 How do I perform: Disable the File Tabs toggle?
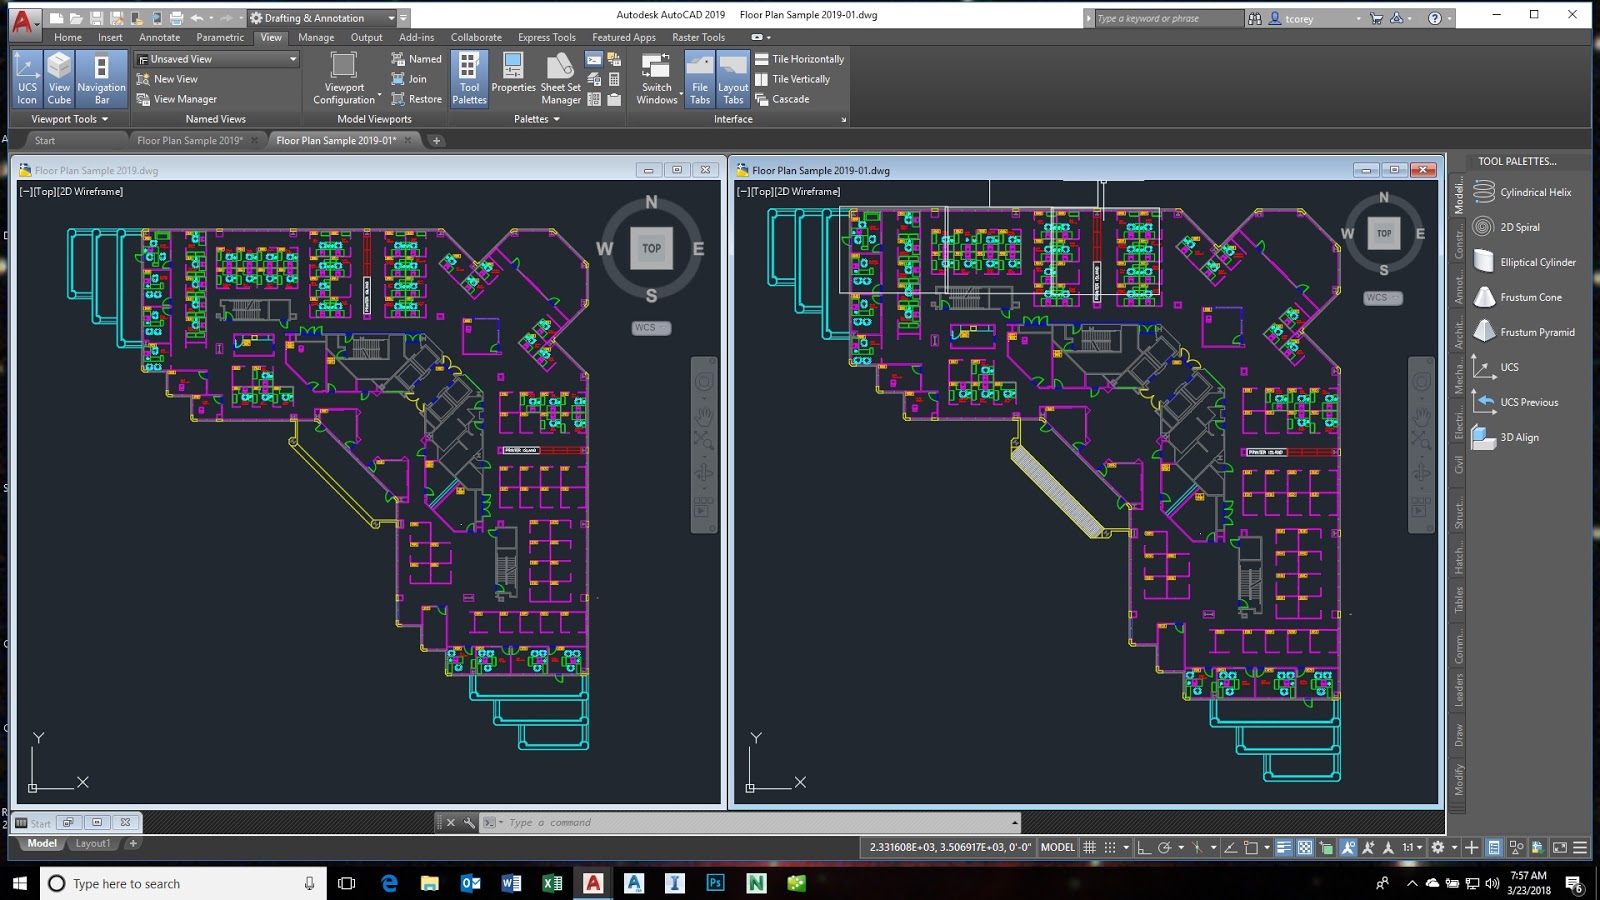click(699, 78)
